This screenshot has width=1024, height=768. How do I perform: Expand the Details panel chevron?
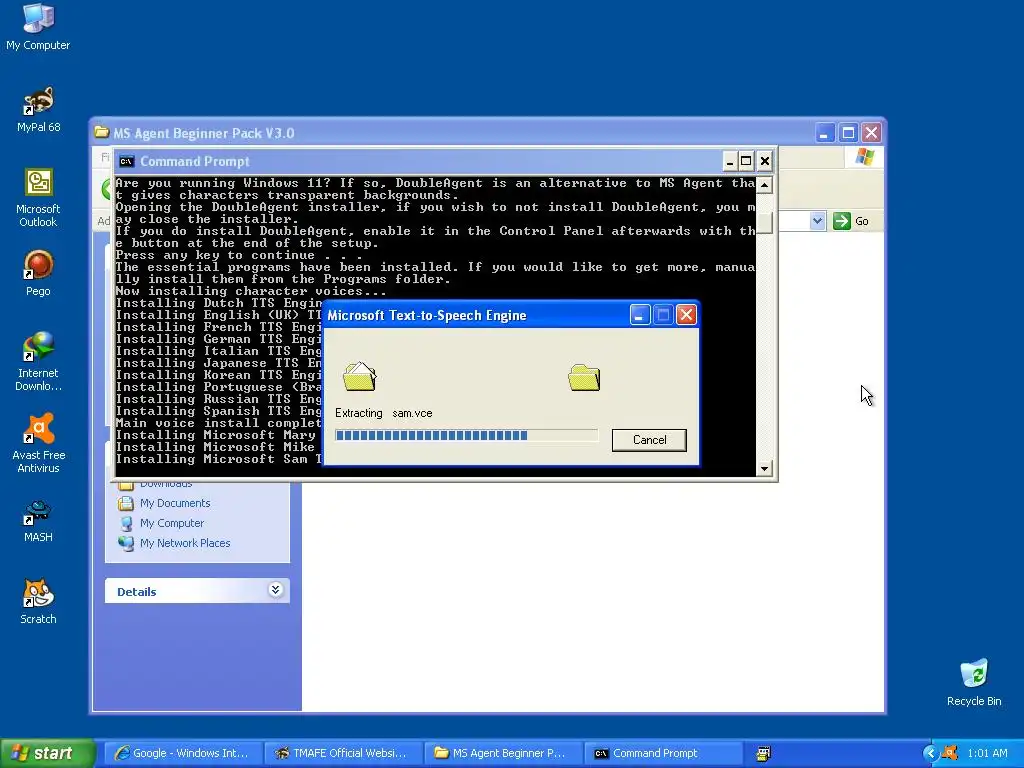point(276,590)
